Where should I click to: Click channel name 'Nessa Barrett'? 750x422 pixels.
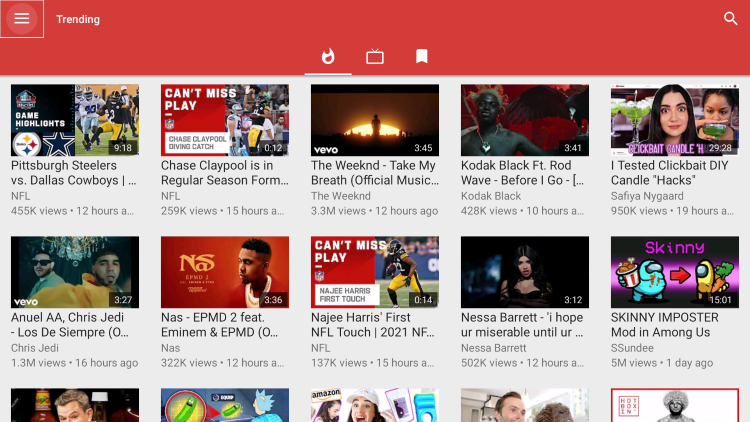click(494, 348)
